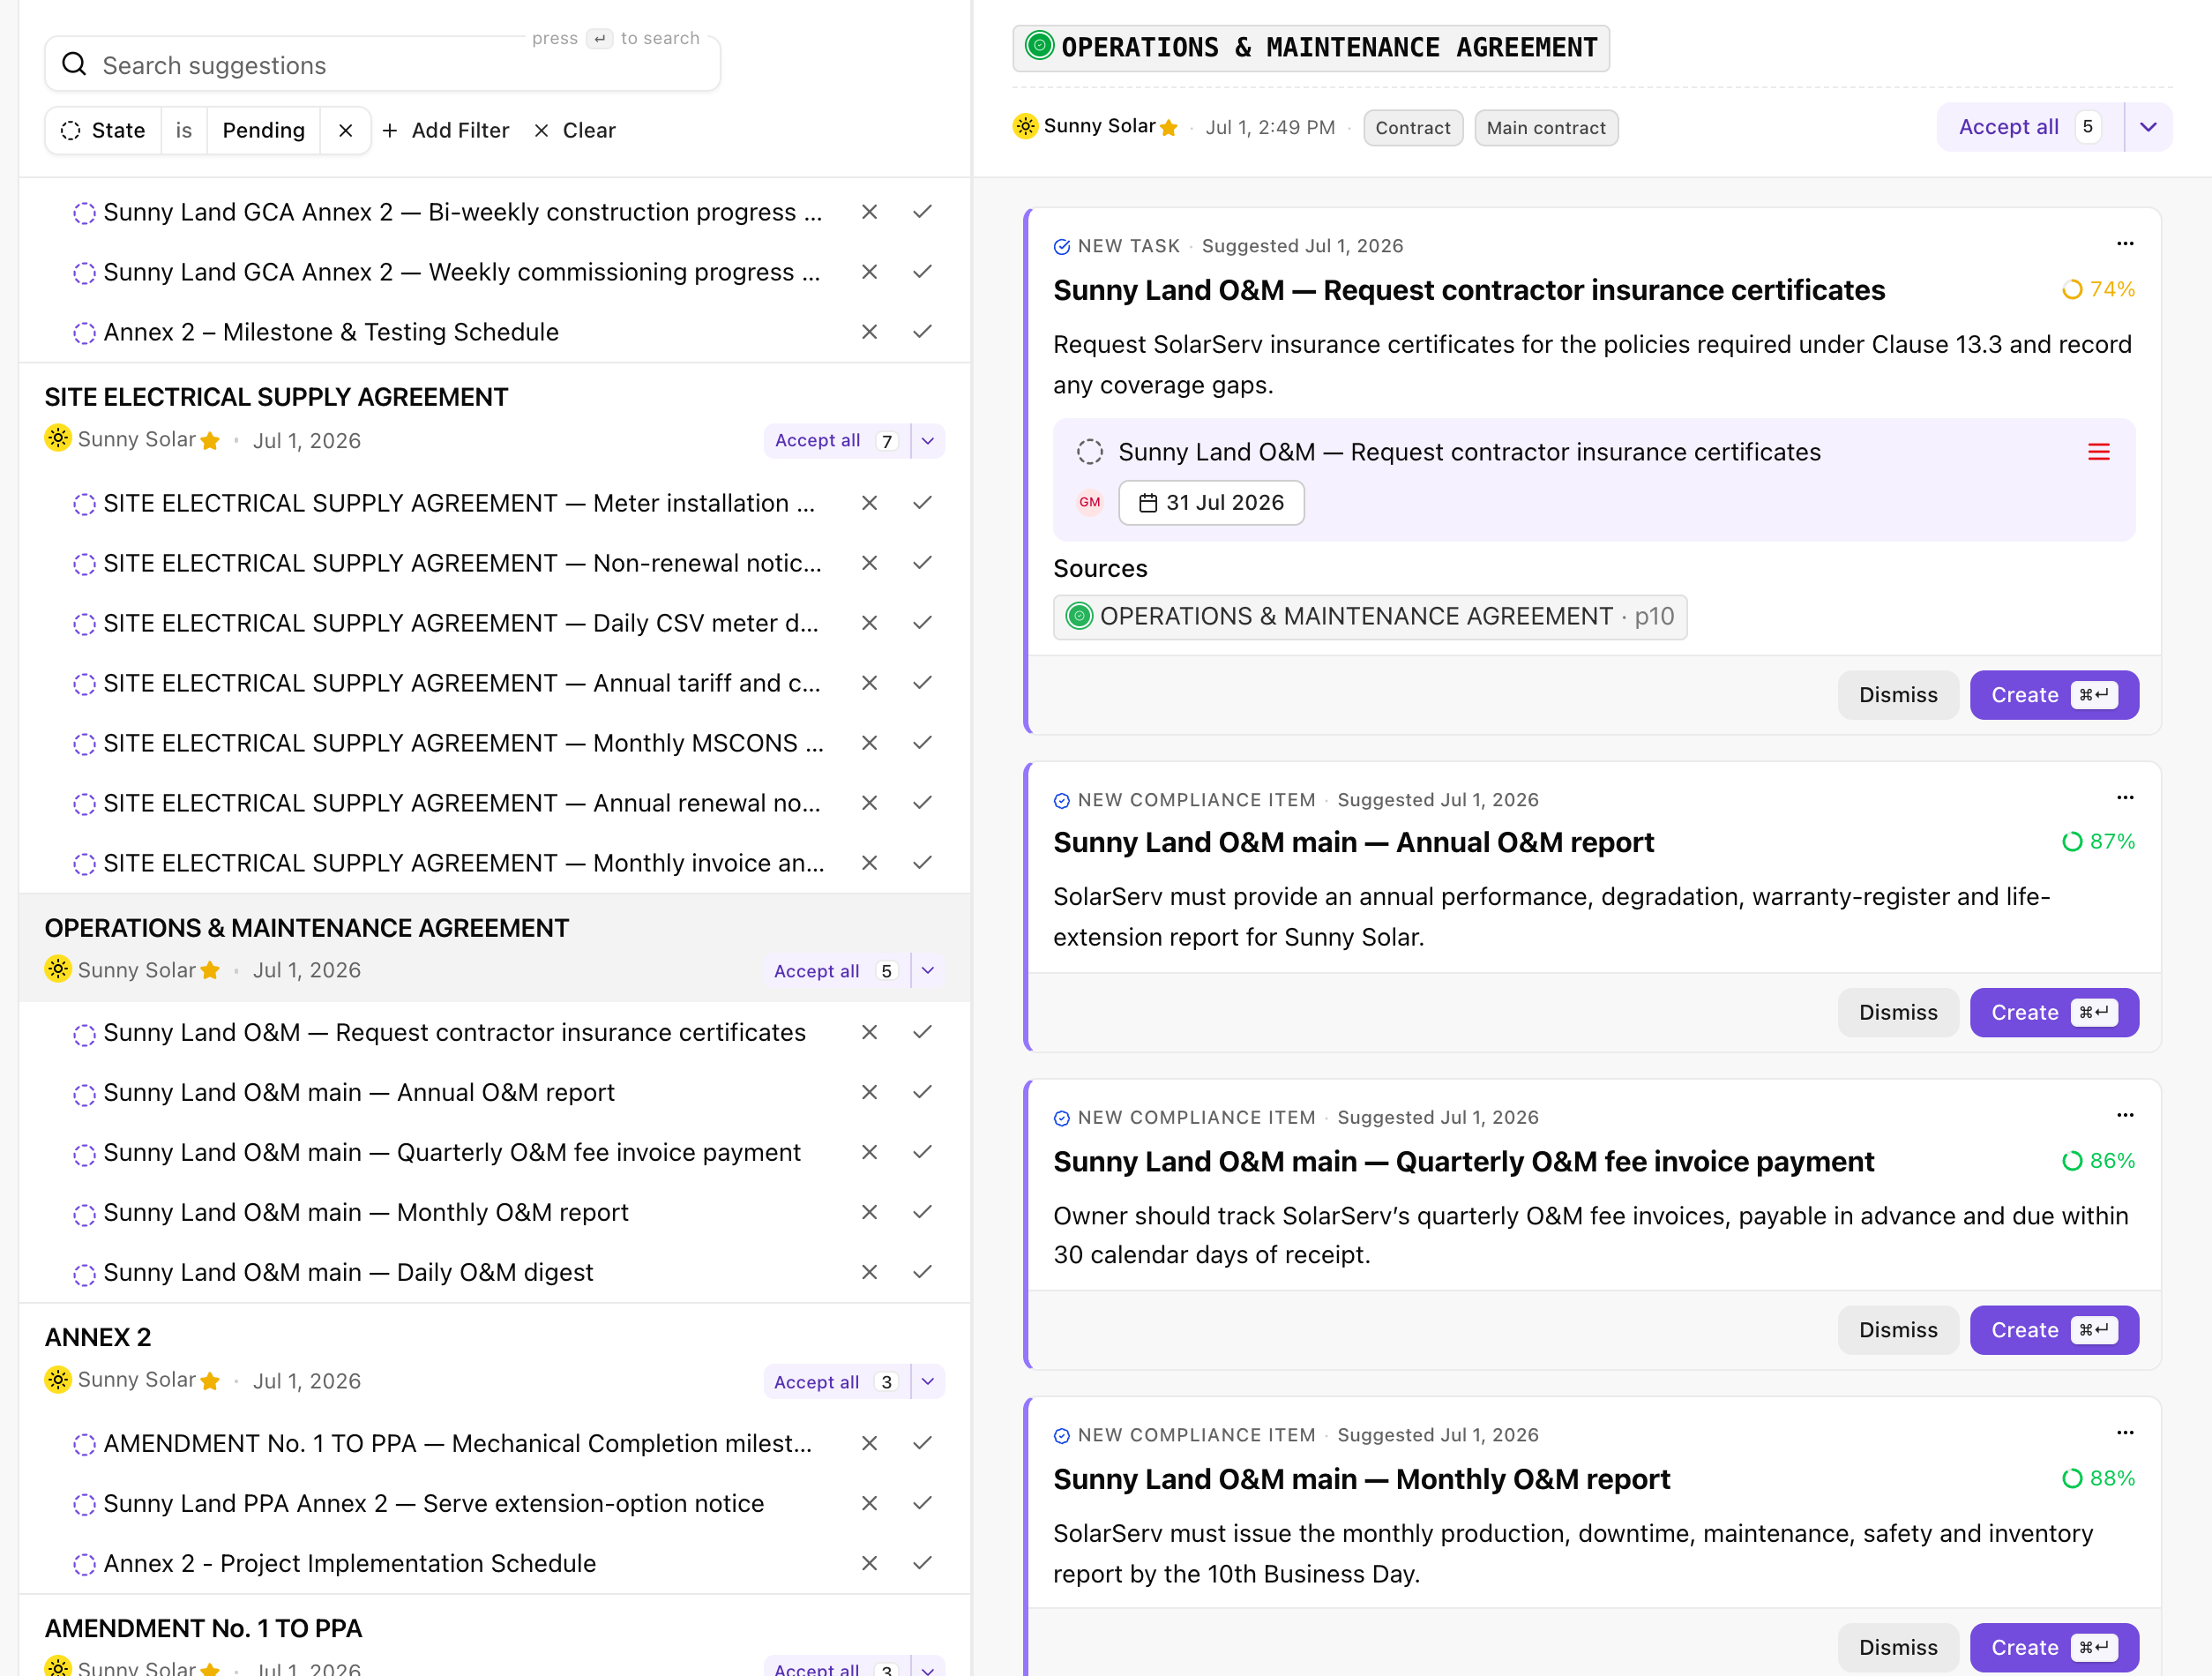Screen dimensions: 2212x1676
Task: Accept the Weekly commissioning progress suggestion
Action: click(x=922, y=272)
